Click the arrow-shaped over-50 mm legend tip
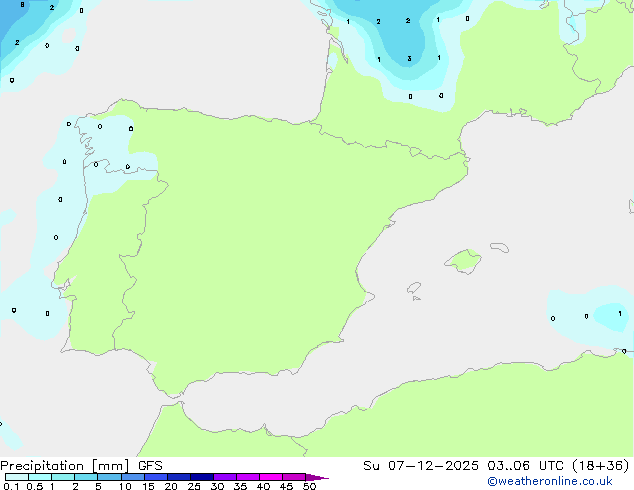The image size is (634, 490). pyautogui.click(x=317, y=477)
